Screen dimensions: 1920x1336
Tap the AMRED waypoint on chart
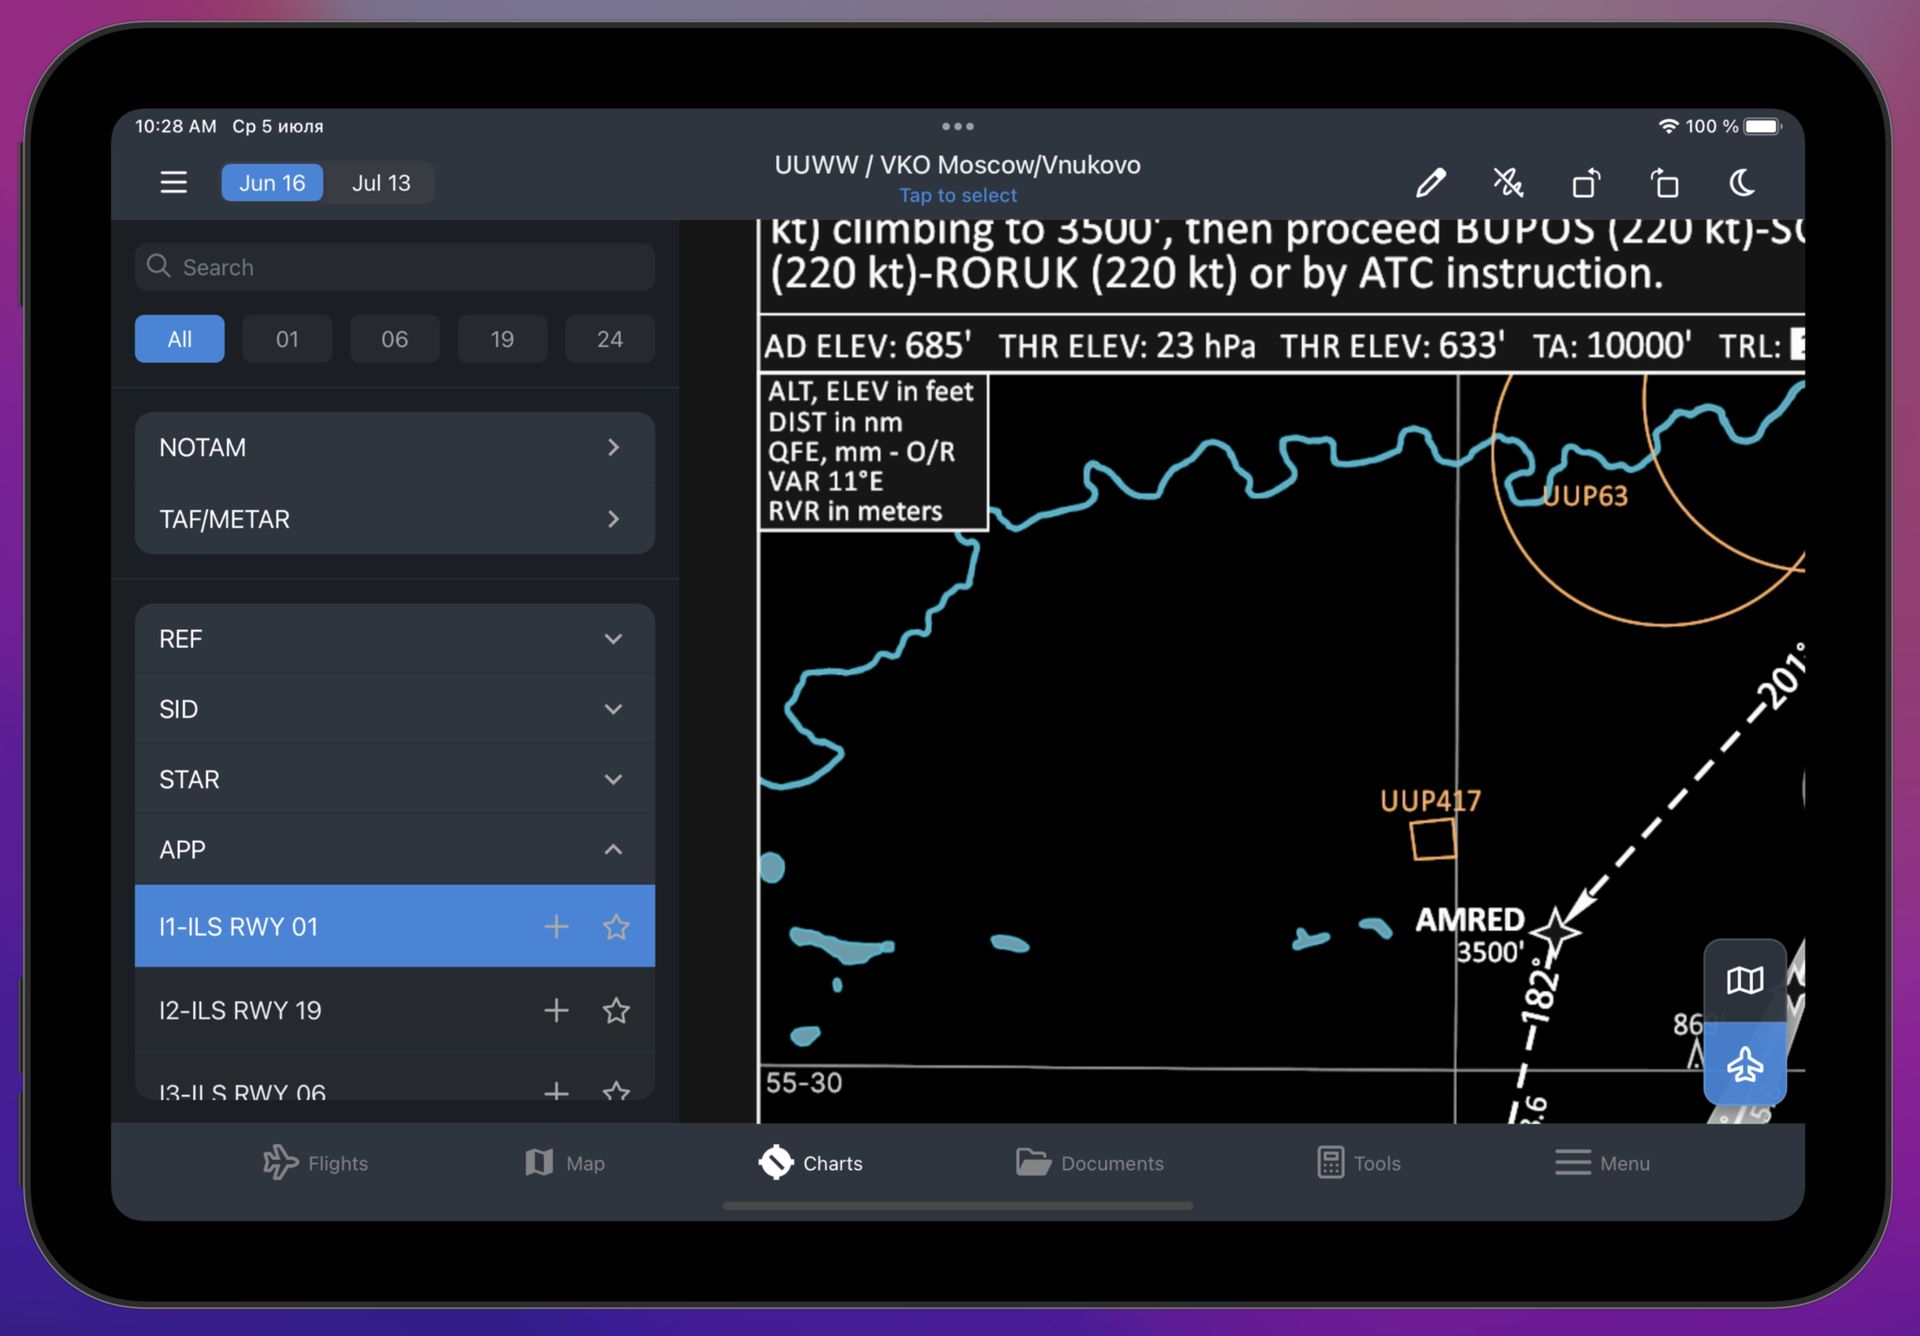1557,930
